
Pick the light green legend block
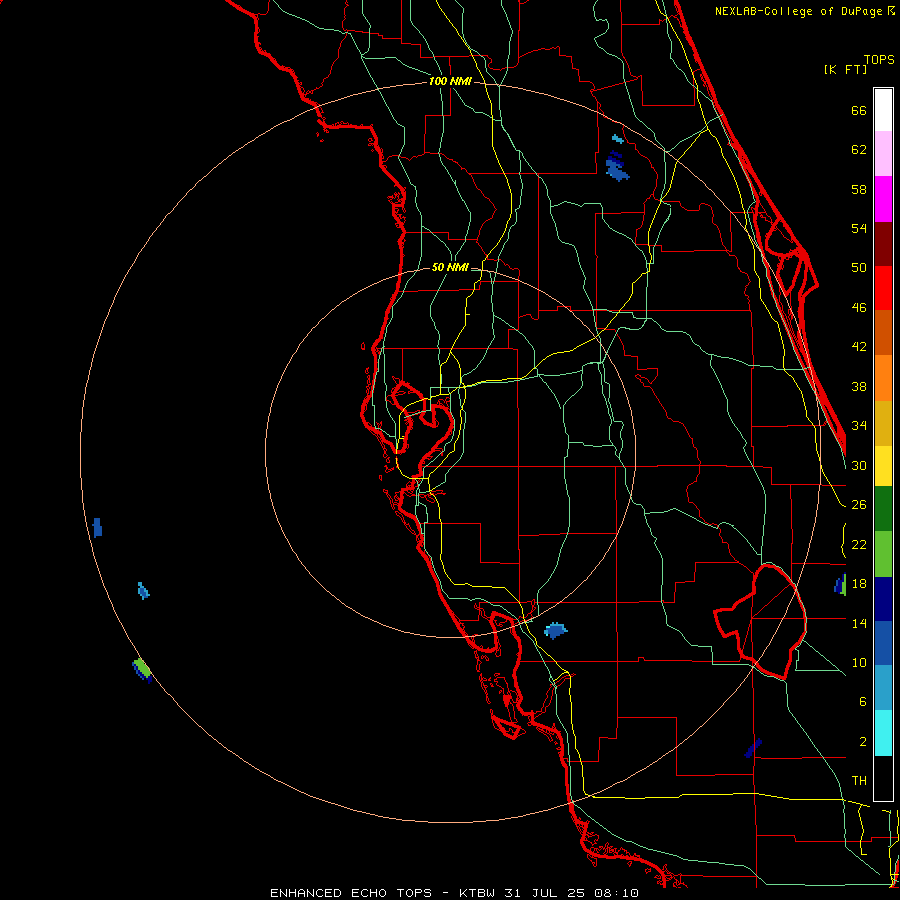pos(883,554)
